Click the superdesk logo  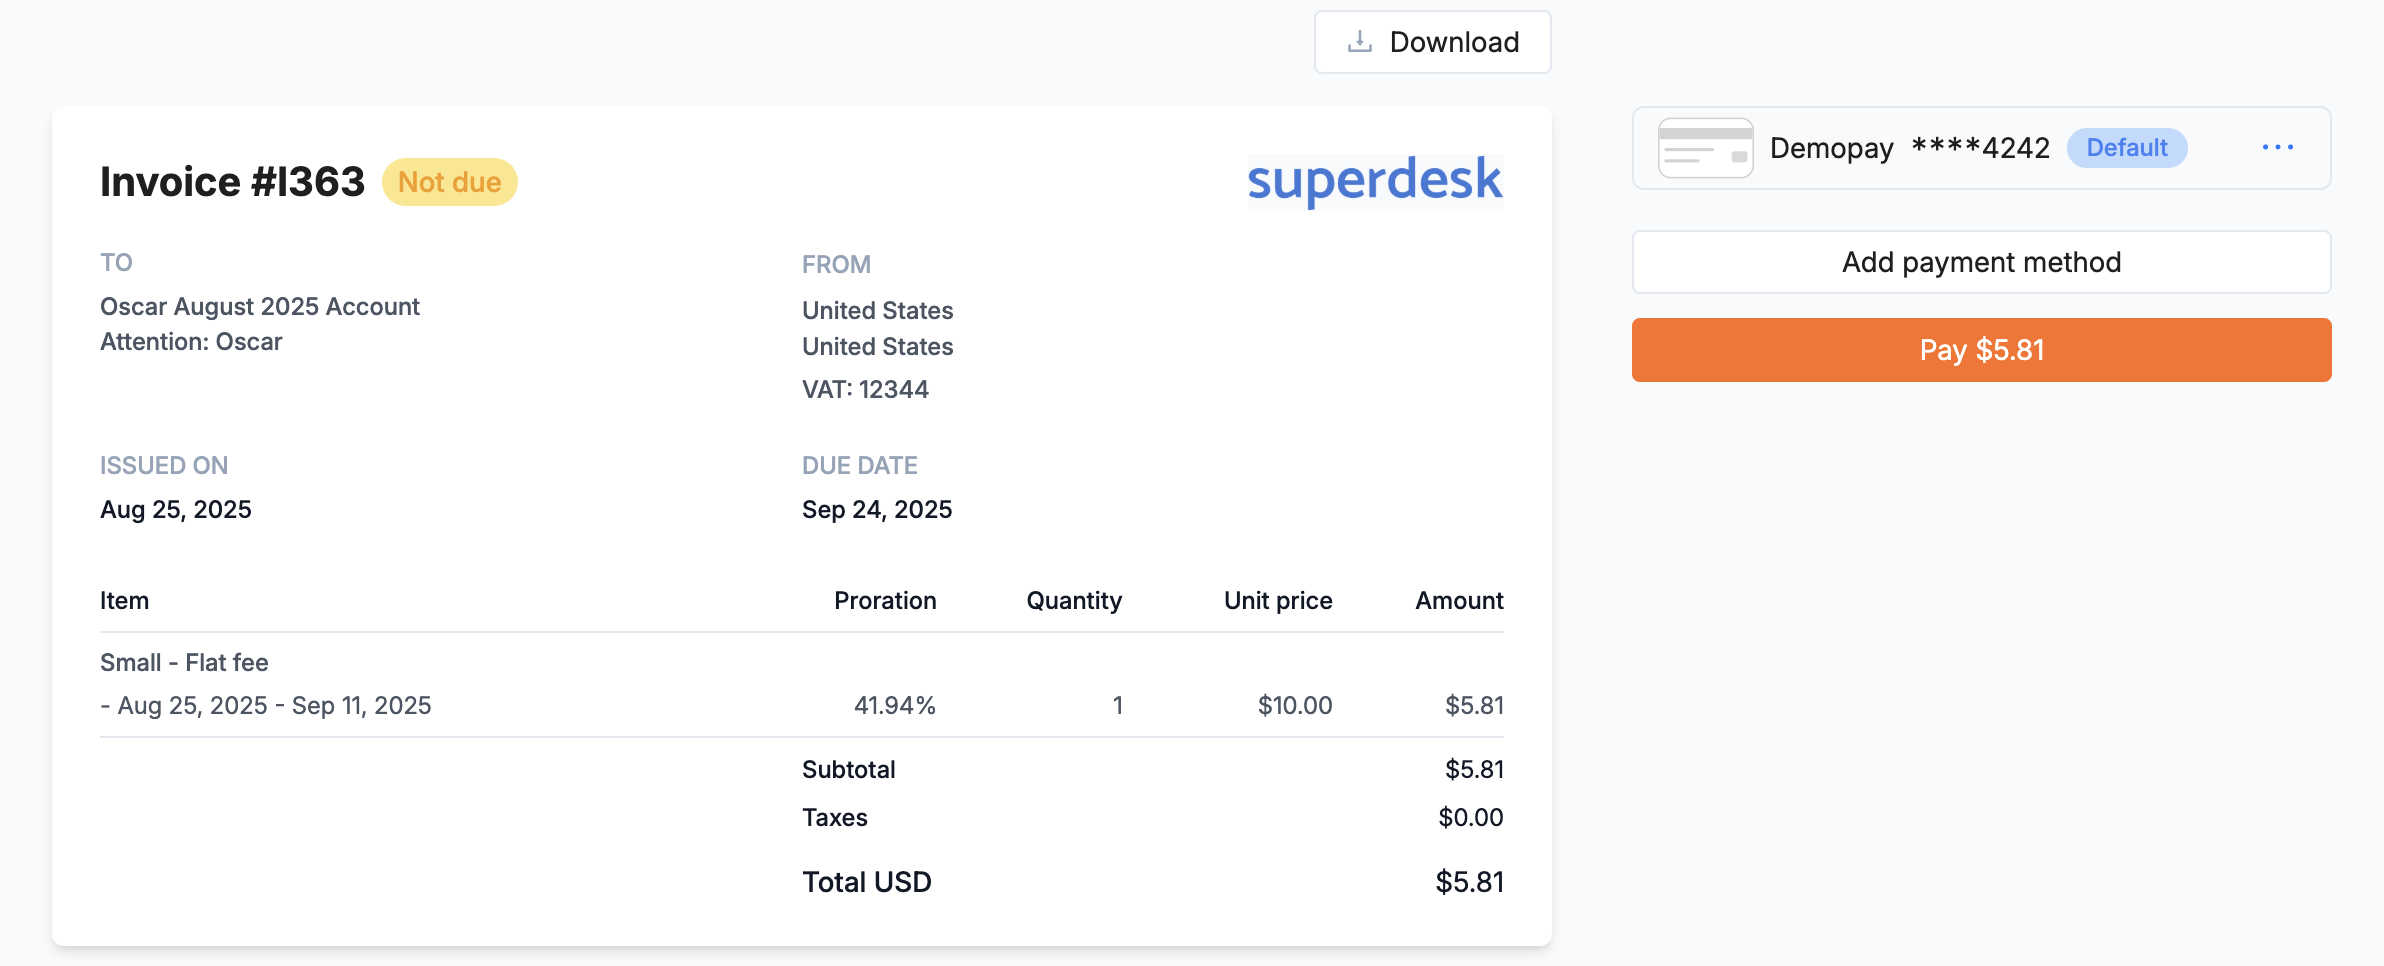pos(1375,181)
